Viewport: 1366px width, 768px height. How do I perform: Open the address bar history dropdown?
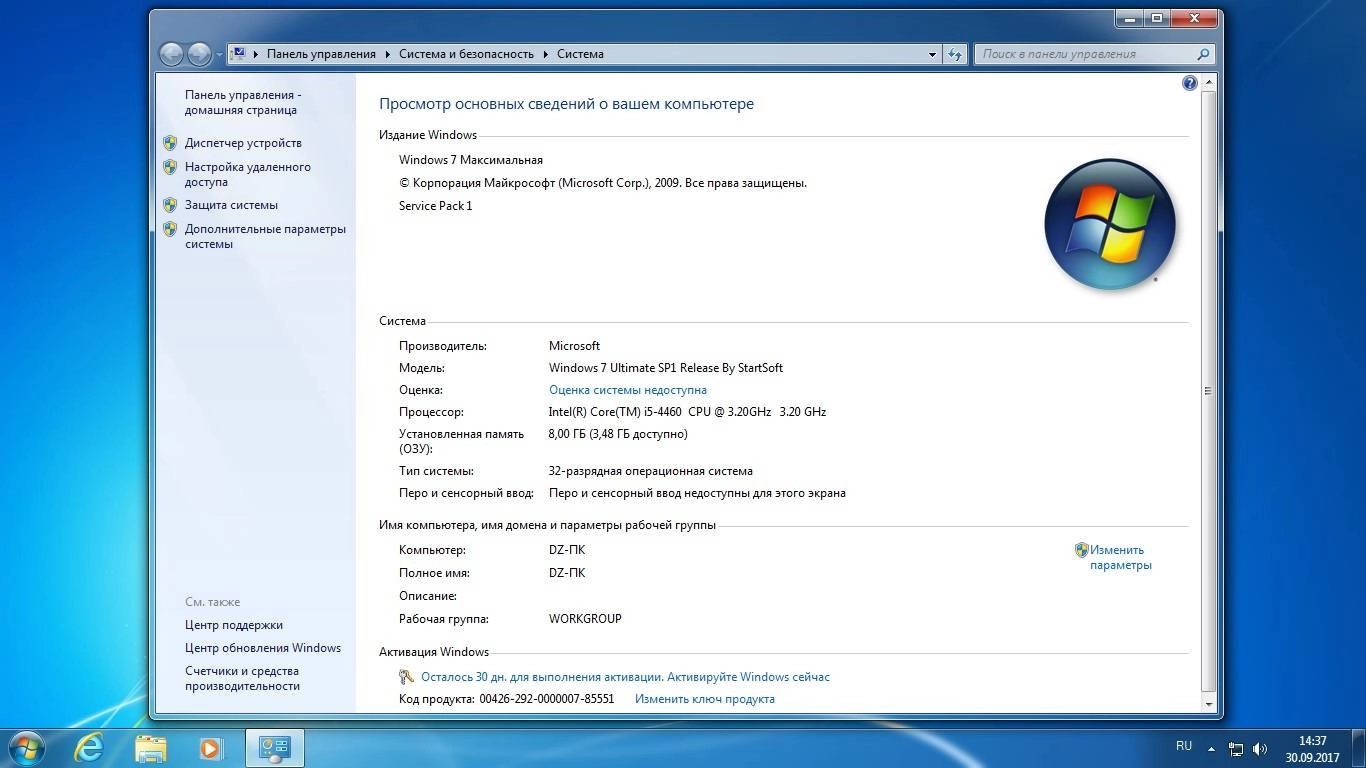(x=932, y=54)
